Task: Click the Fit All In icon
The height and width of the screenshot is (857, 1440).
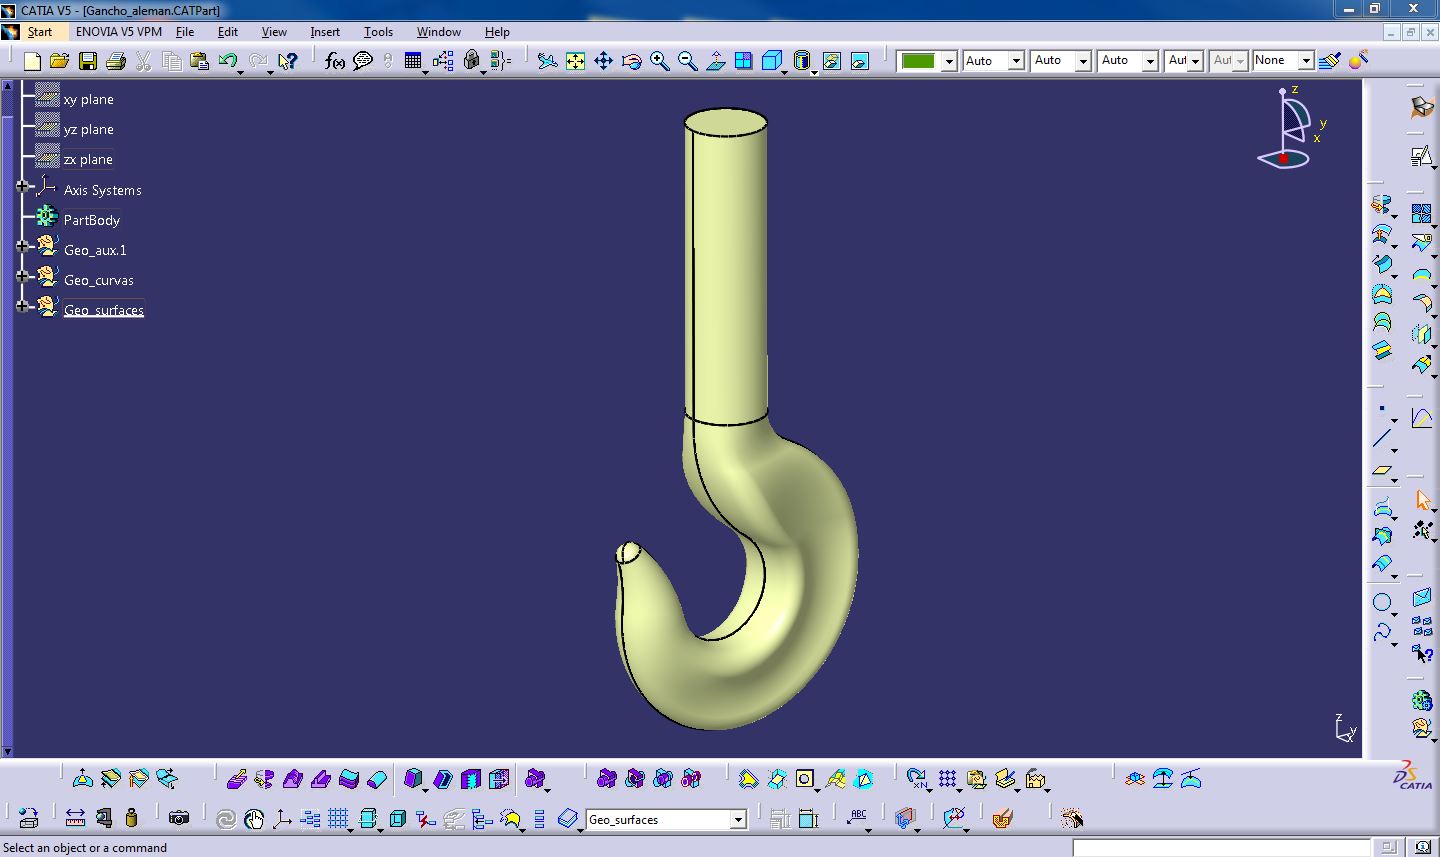Action: click(575, 61)
